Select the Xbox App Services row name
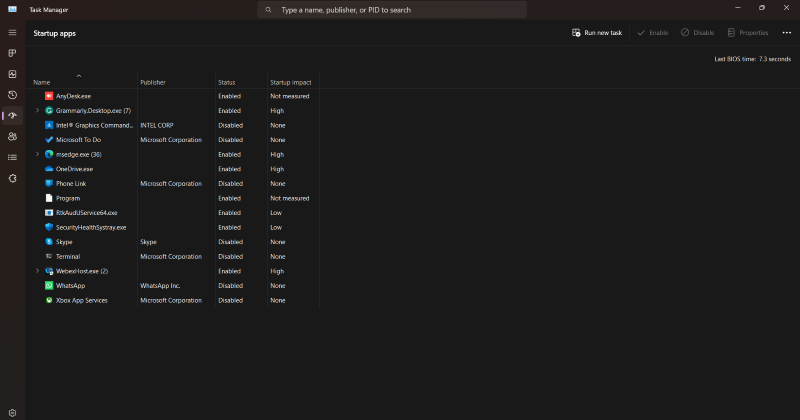The height and width of the screenshot is (420, 800). coord(82,300)
